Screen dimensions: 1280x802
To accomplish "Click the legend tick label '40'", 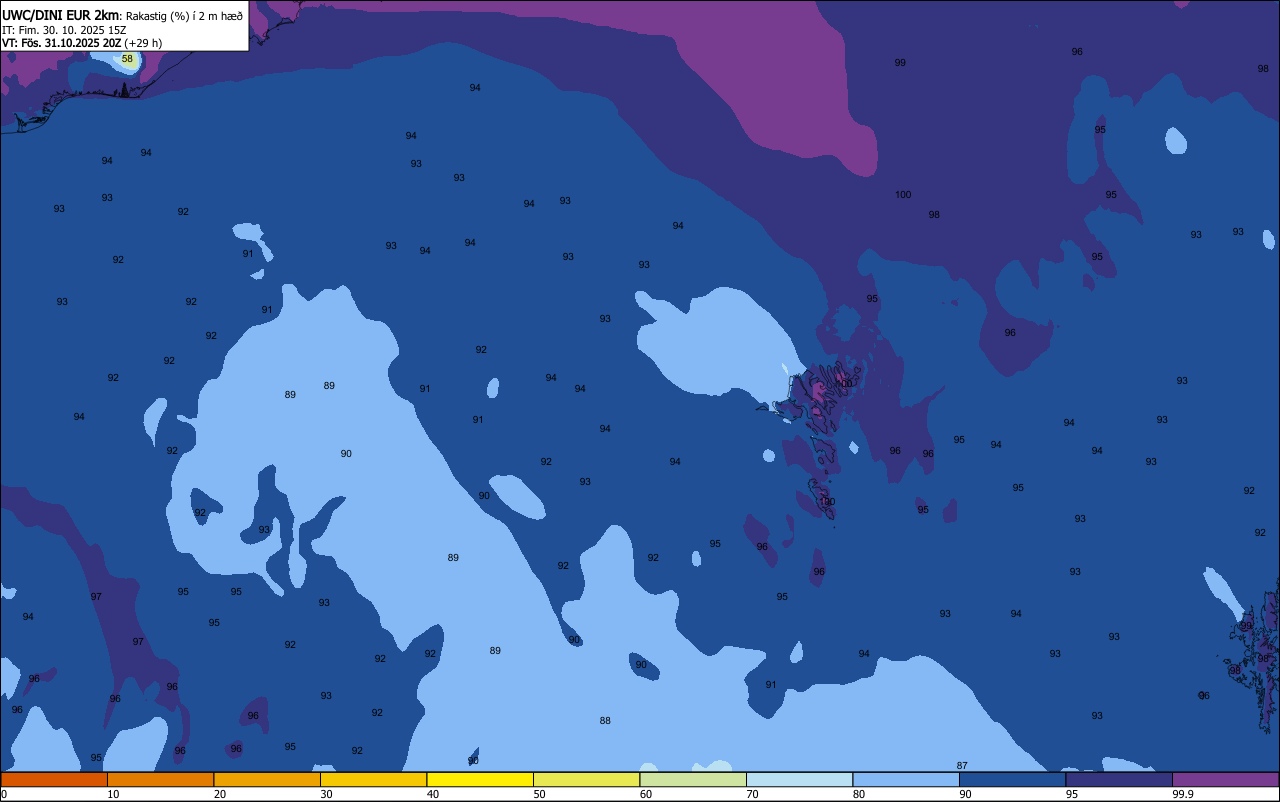I will tap(433, 794).
